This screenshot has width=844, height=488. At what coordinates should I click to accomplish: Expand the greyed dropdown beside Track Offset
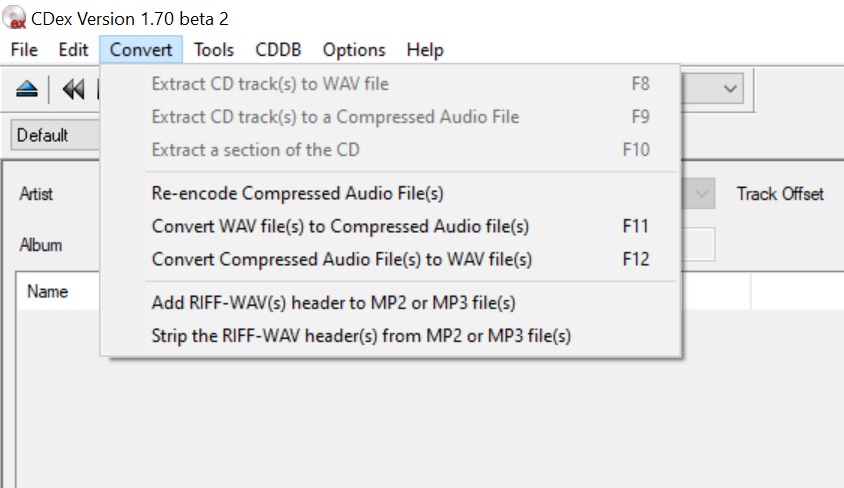pyautogui.click(x=703, y=193)
